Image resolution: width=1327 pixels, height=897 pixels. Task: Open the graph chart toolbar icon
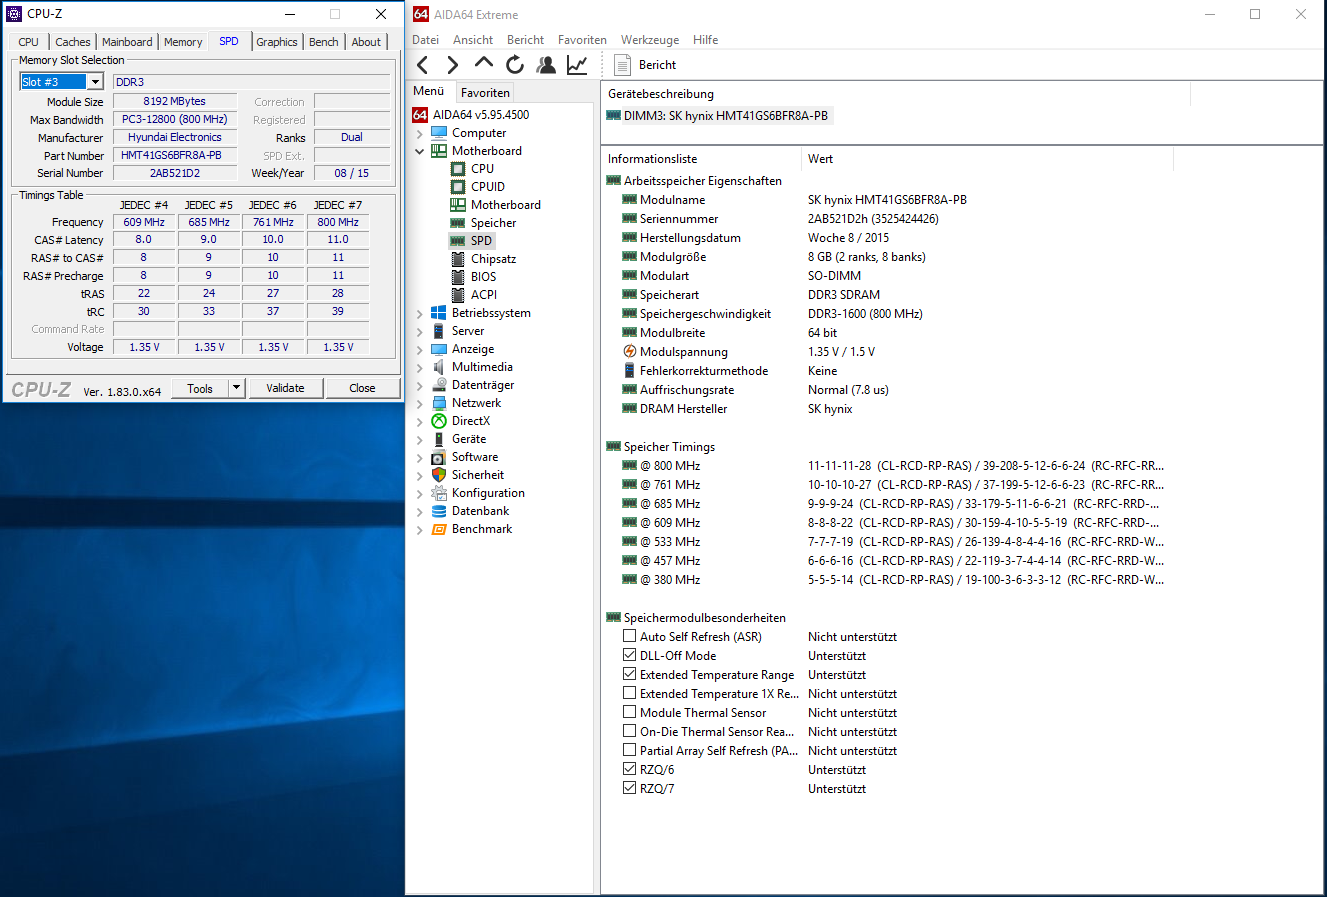pos(577,65)
